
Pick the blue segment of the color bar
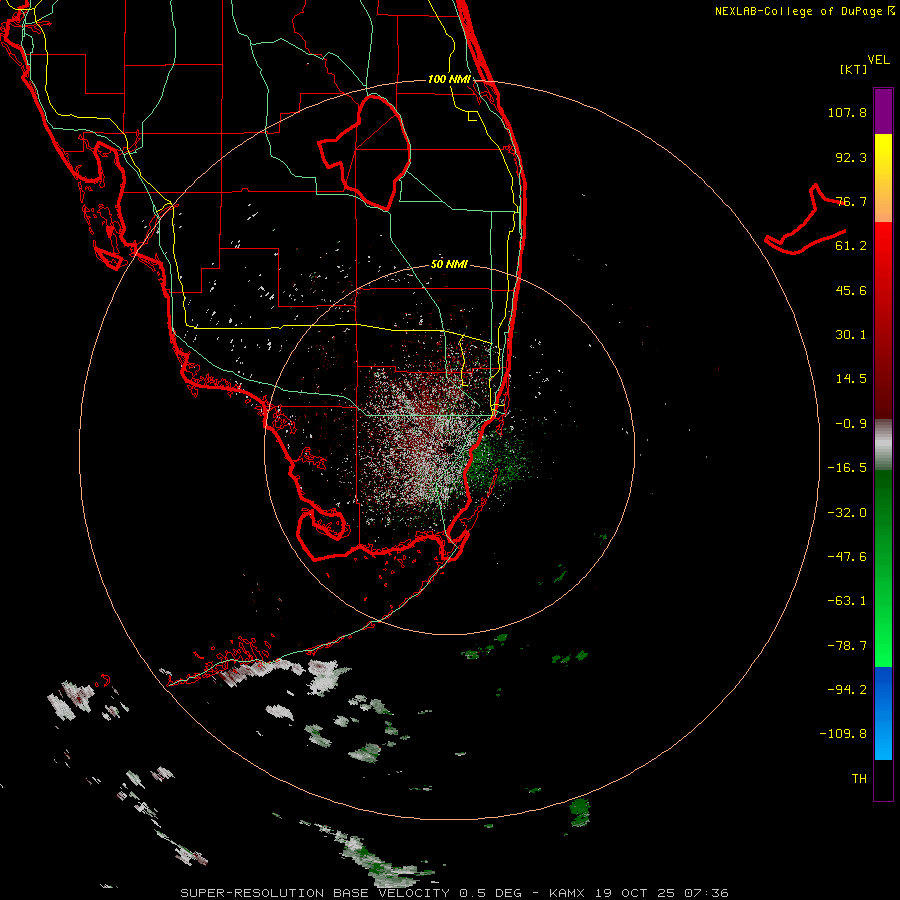coord(883,713)
